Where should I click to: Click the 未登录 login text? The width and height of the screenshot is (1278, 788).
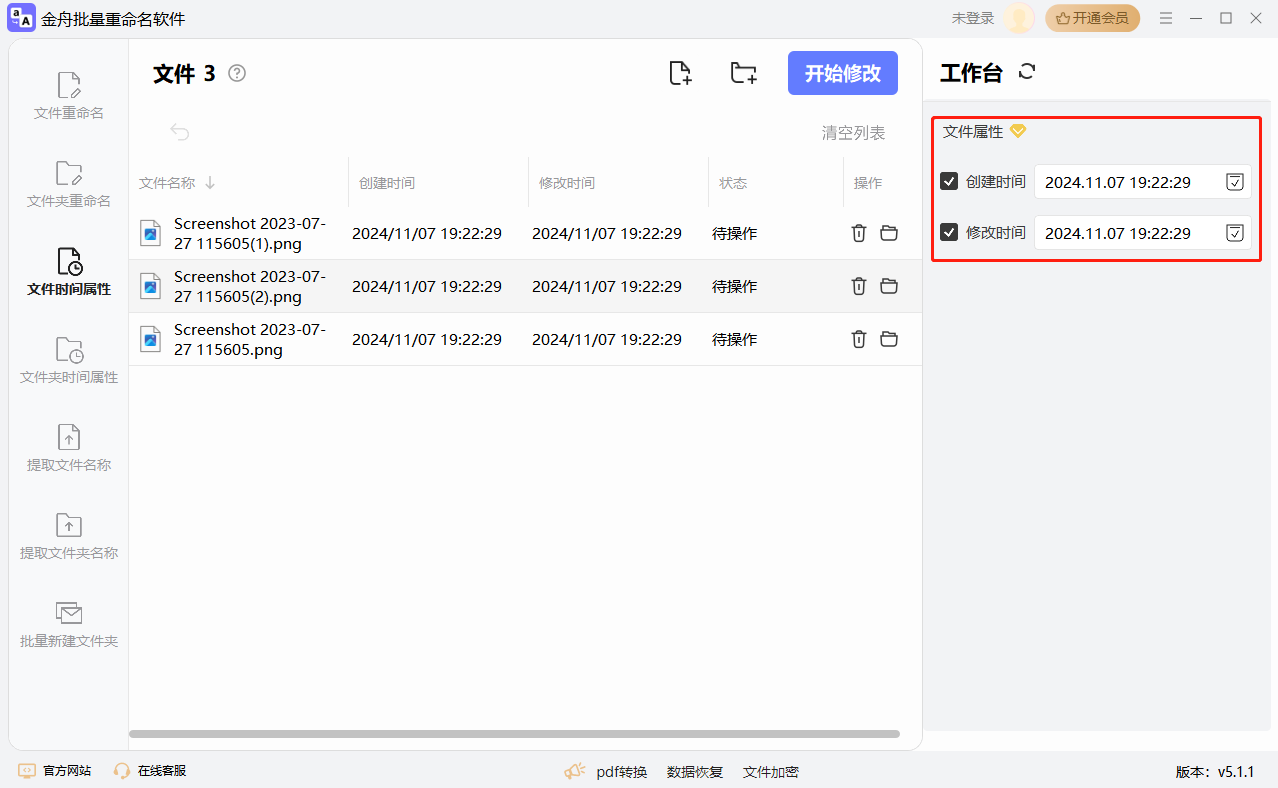pyautogui.click(x=973, y=18)
